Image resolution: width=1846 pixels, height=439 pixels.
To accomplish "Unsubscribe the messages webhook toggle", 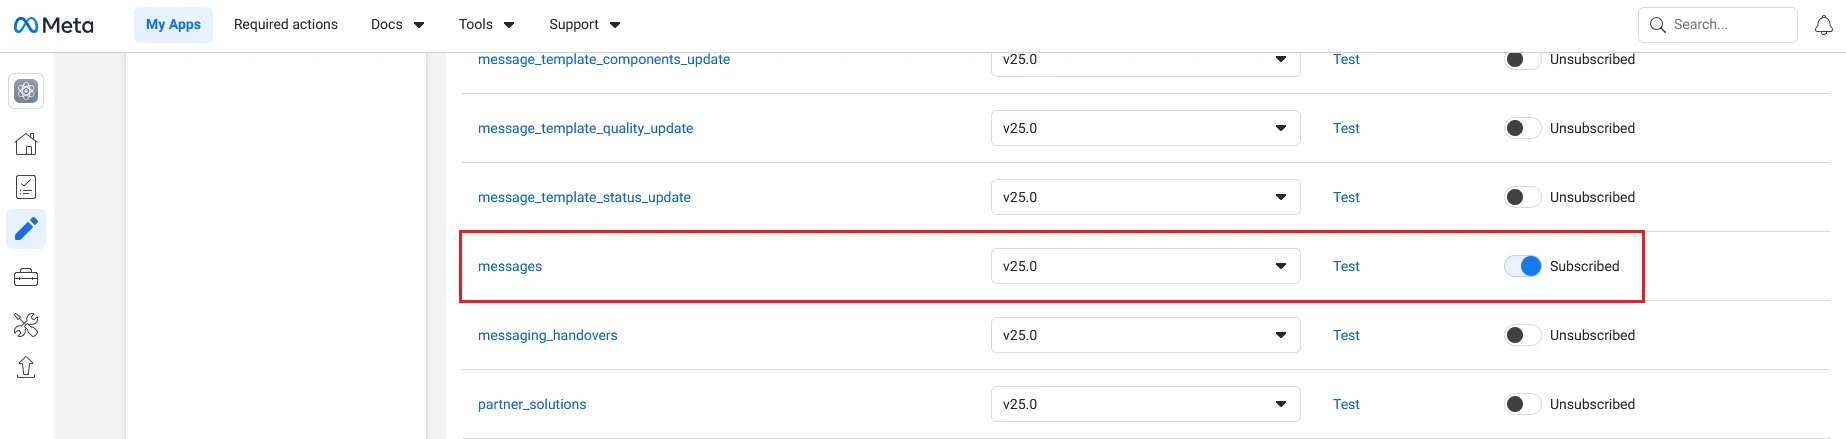I will coord(1523,266).
